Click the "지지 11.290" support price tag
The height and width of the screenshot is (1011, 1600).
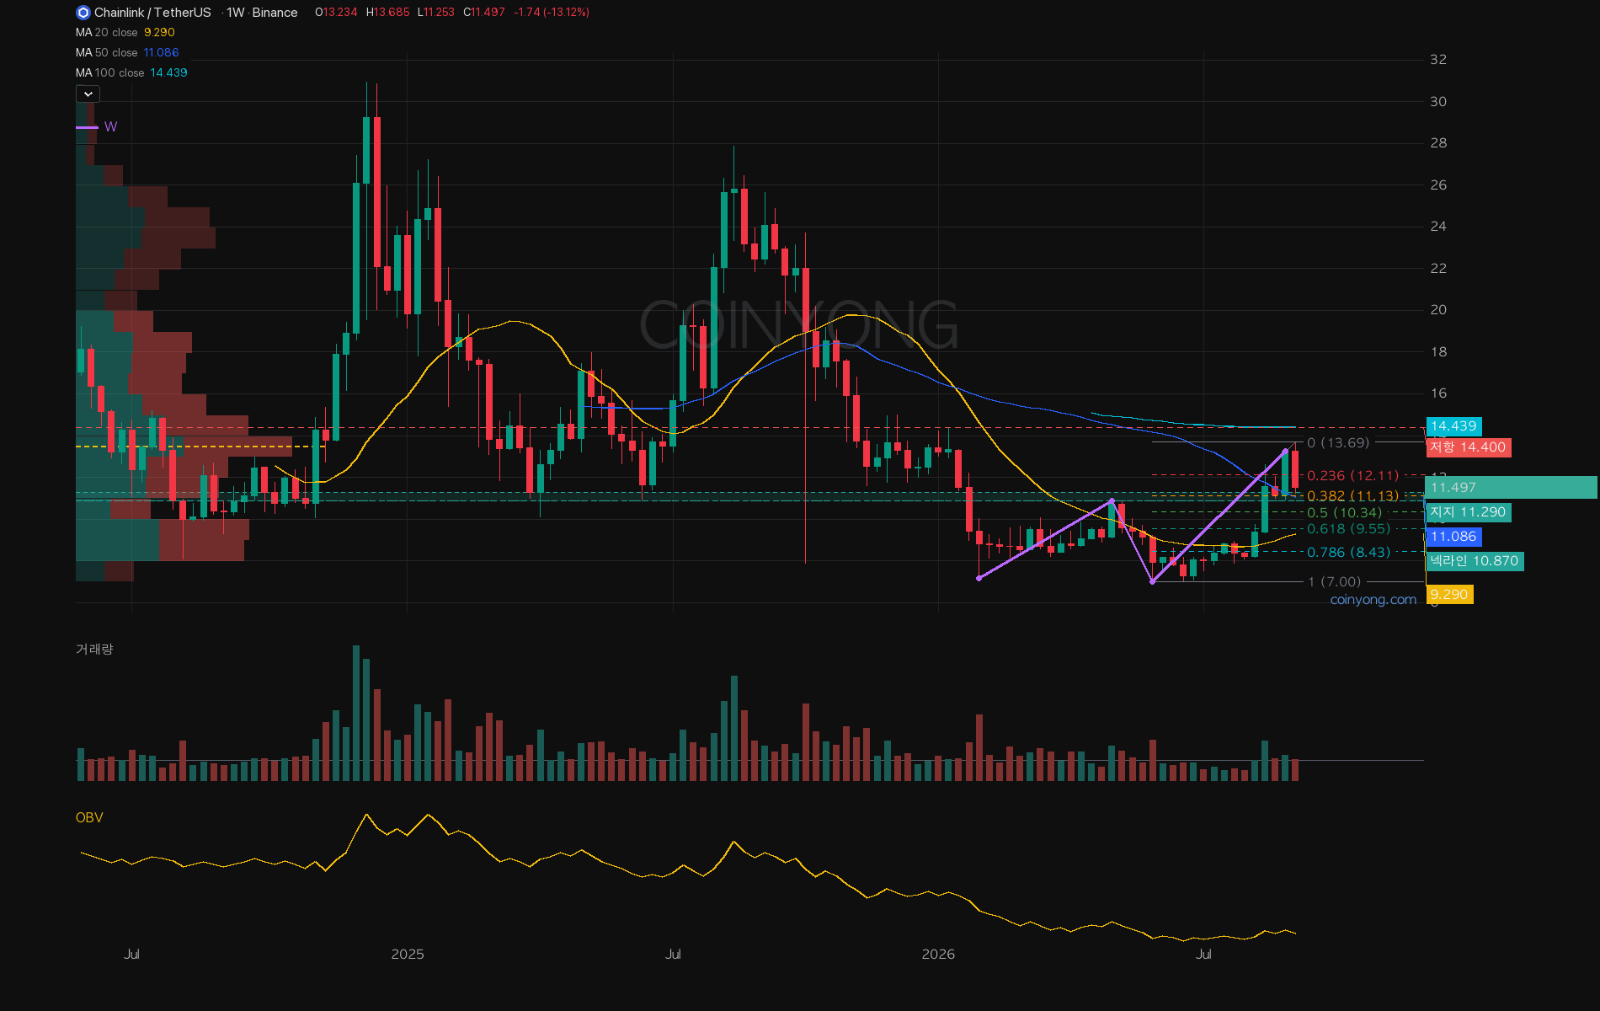(x=1468, y=513)
